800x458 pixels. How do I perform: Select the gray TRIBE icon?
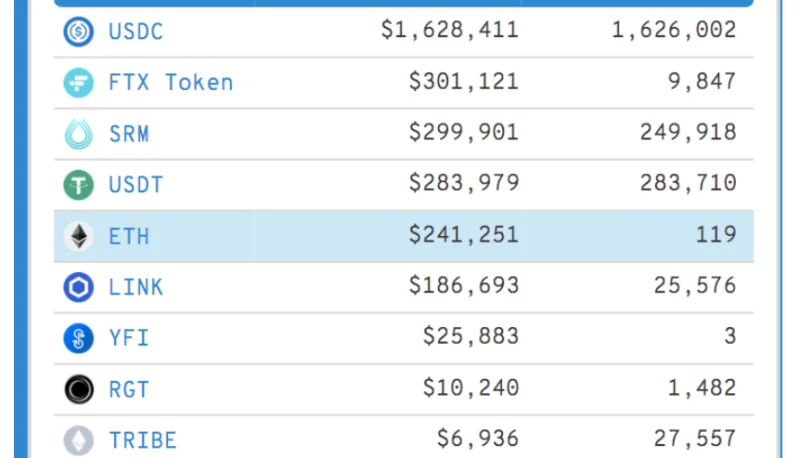pyautogui.click(x=79, y=440)
